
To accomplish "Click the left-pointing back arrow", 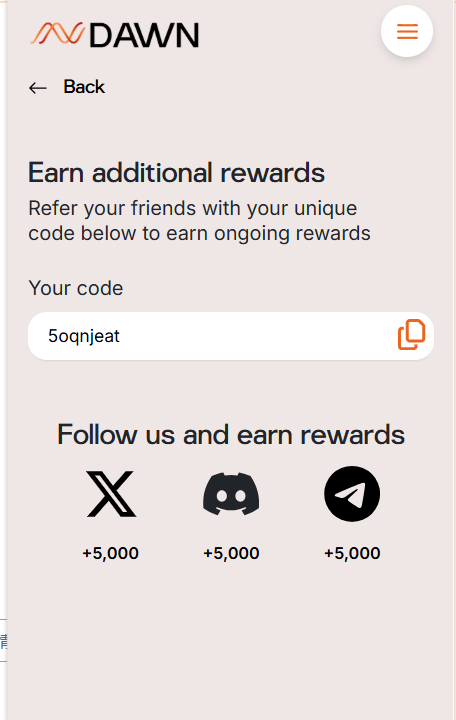I will (38, 88).
